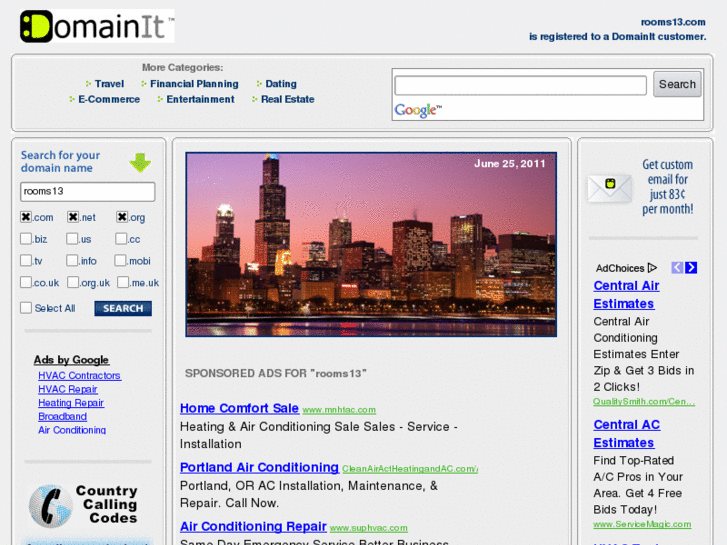Screen dimensions: 727x545
Task: Check the .co.uk checkbox
Action: [x=26, y=282]
